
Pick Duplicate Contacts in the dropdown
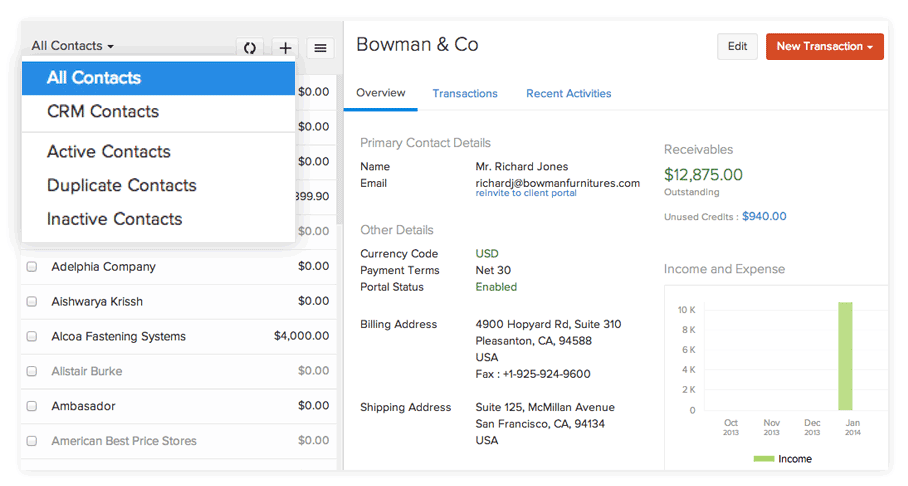coord(122,186)
